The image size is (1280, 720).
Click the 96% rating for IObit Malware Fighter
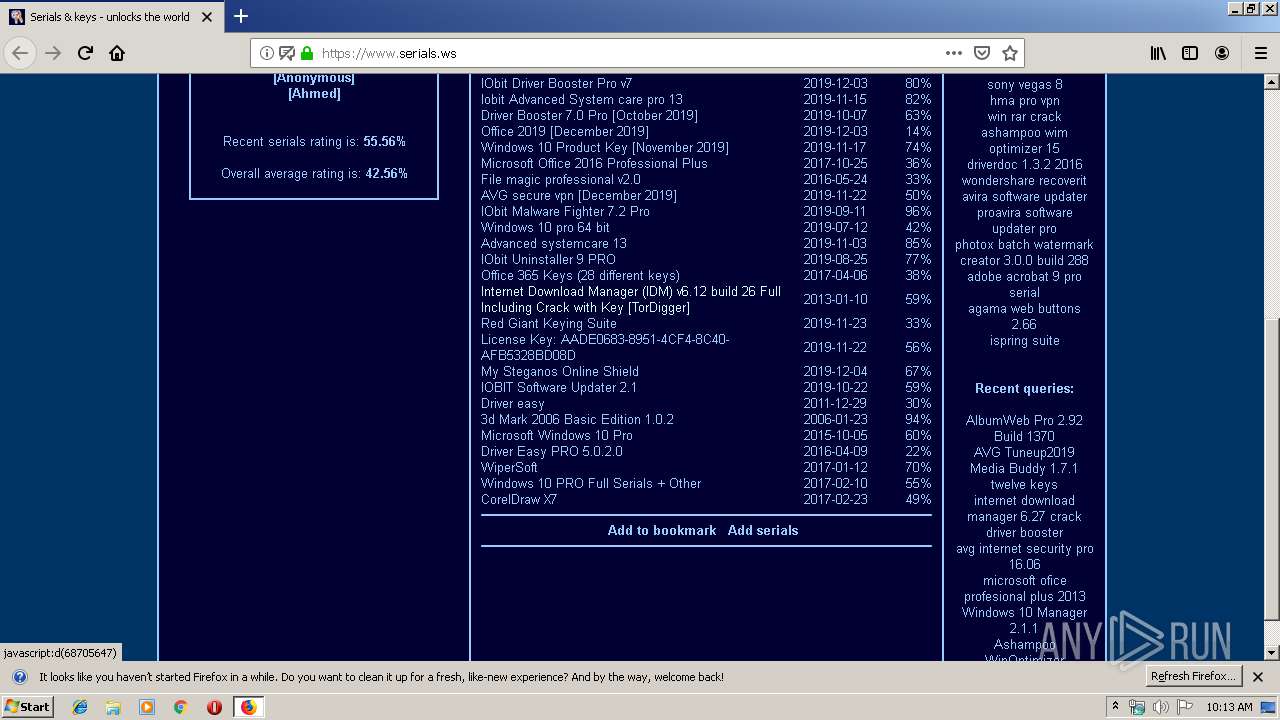tap(918, 211)
